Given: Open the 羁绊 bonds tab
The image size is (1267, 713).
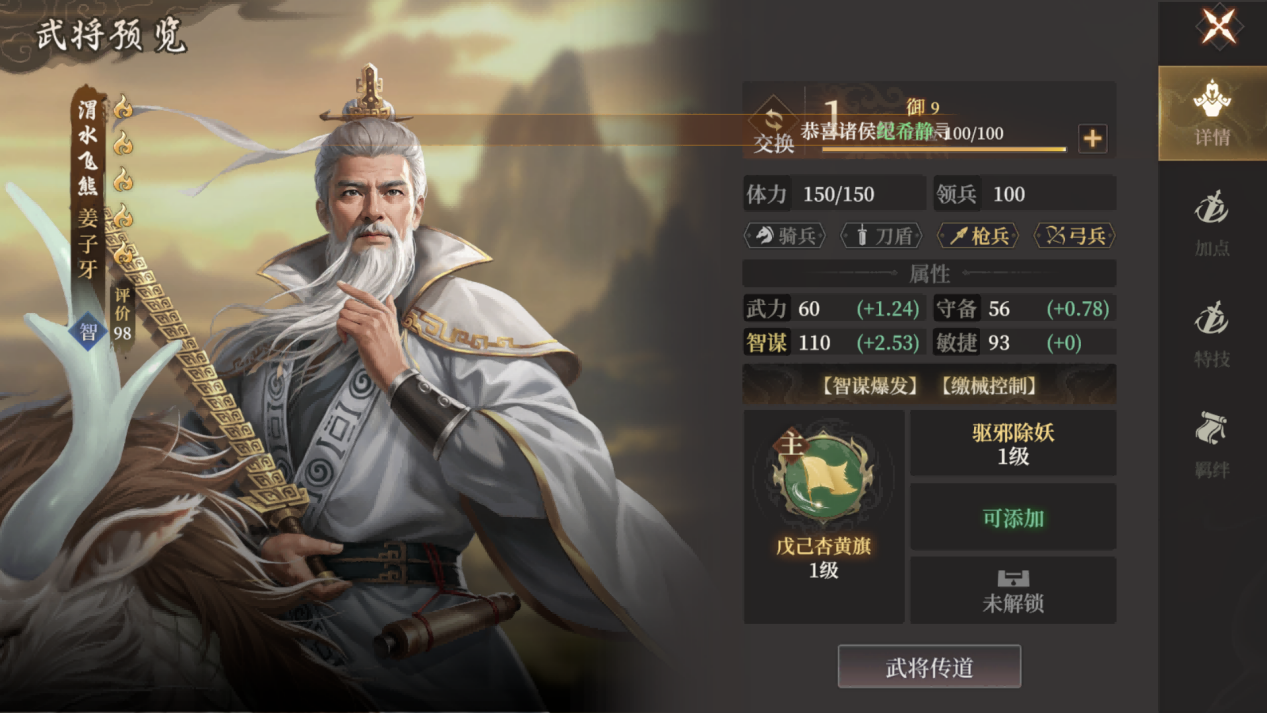Looking at the screenshot, I should (1212, 446).
